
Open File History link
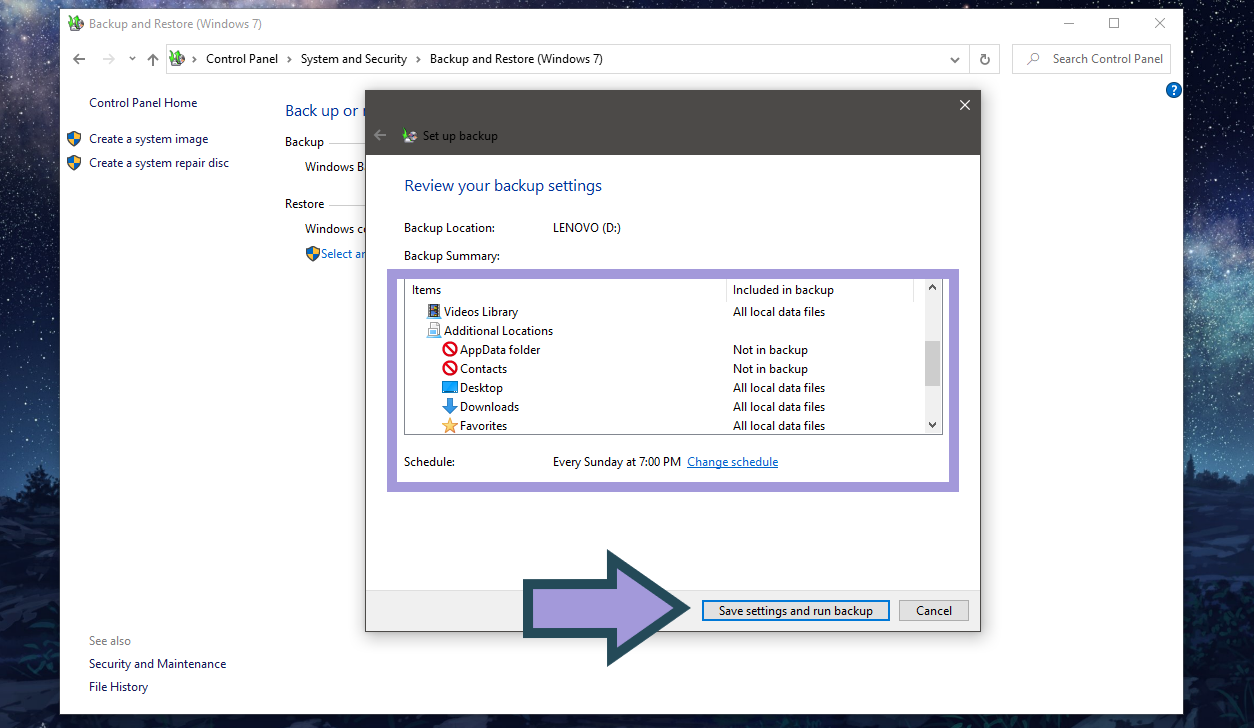pos(118,687)
